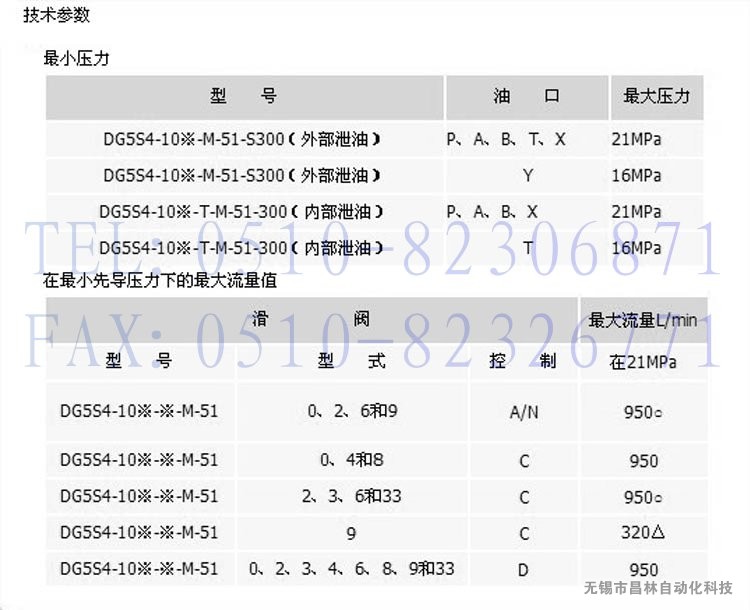This screenshot has width=750, height=610.
Task: Select the 0、2、3、4、6、8、9和33 cell
Action: pos(351,569)
